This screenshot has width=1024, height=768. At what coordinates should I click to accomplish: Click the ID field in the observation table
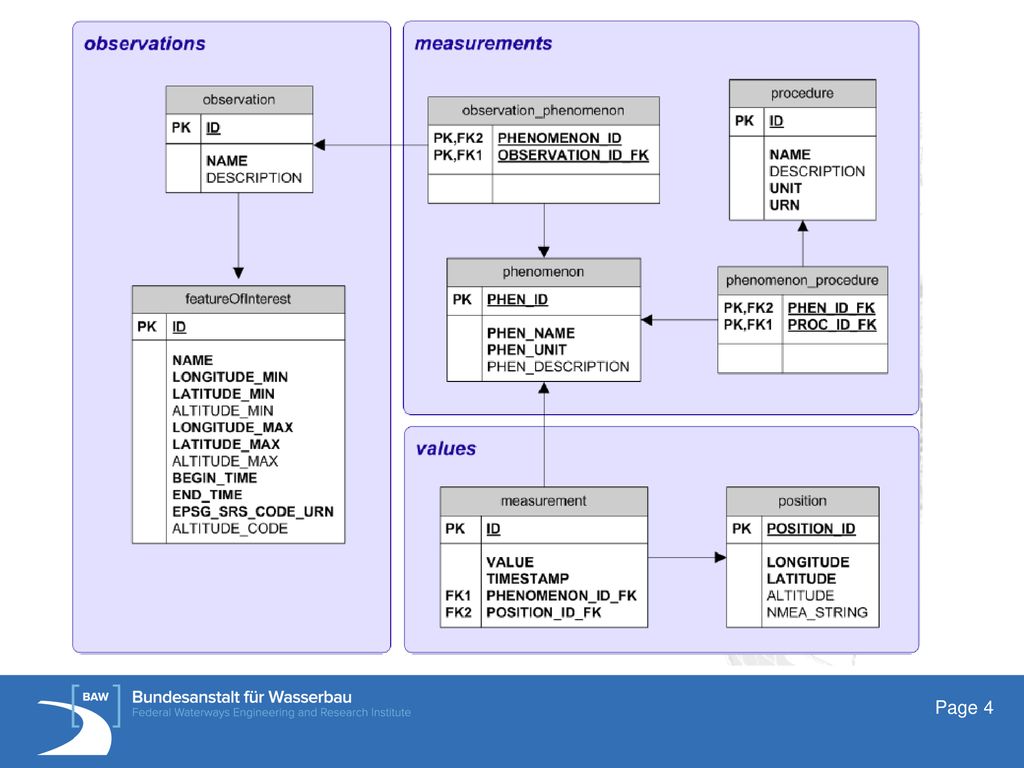point(214,128)
